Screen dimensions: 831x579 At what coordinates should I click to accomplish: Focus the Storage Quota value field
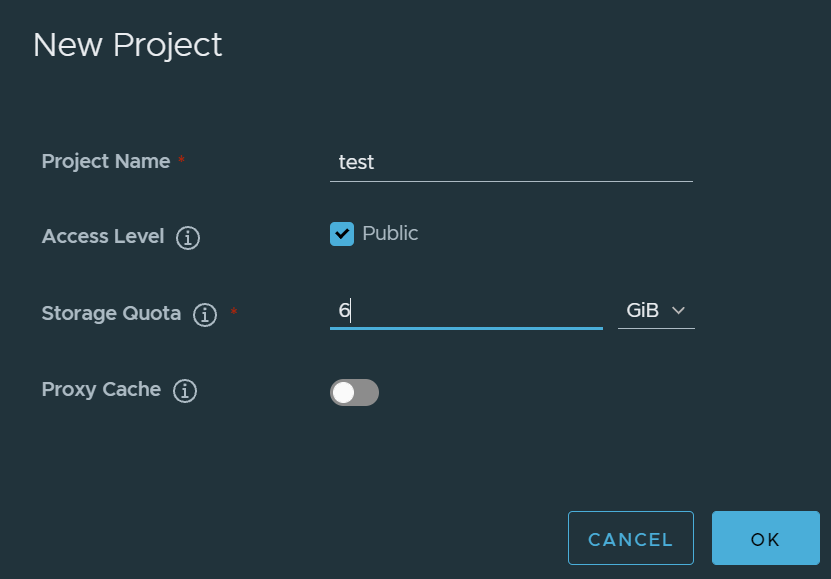tap(466, 311)
